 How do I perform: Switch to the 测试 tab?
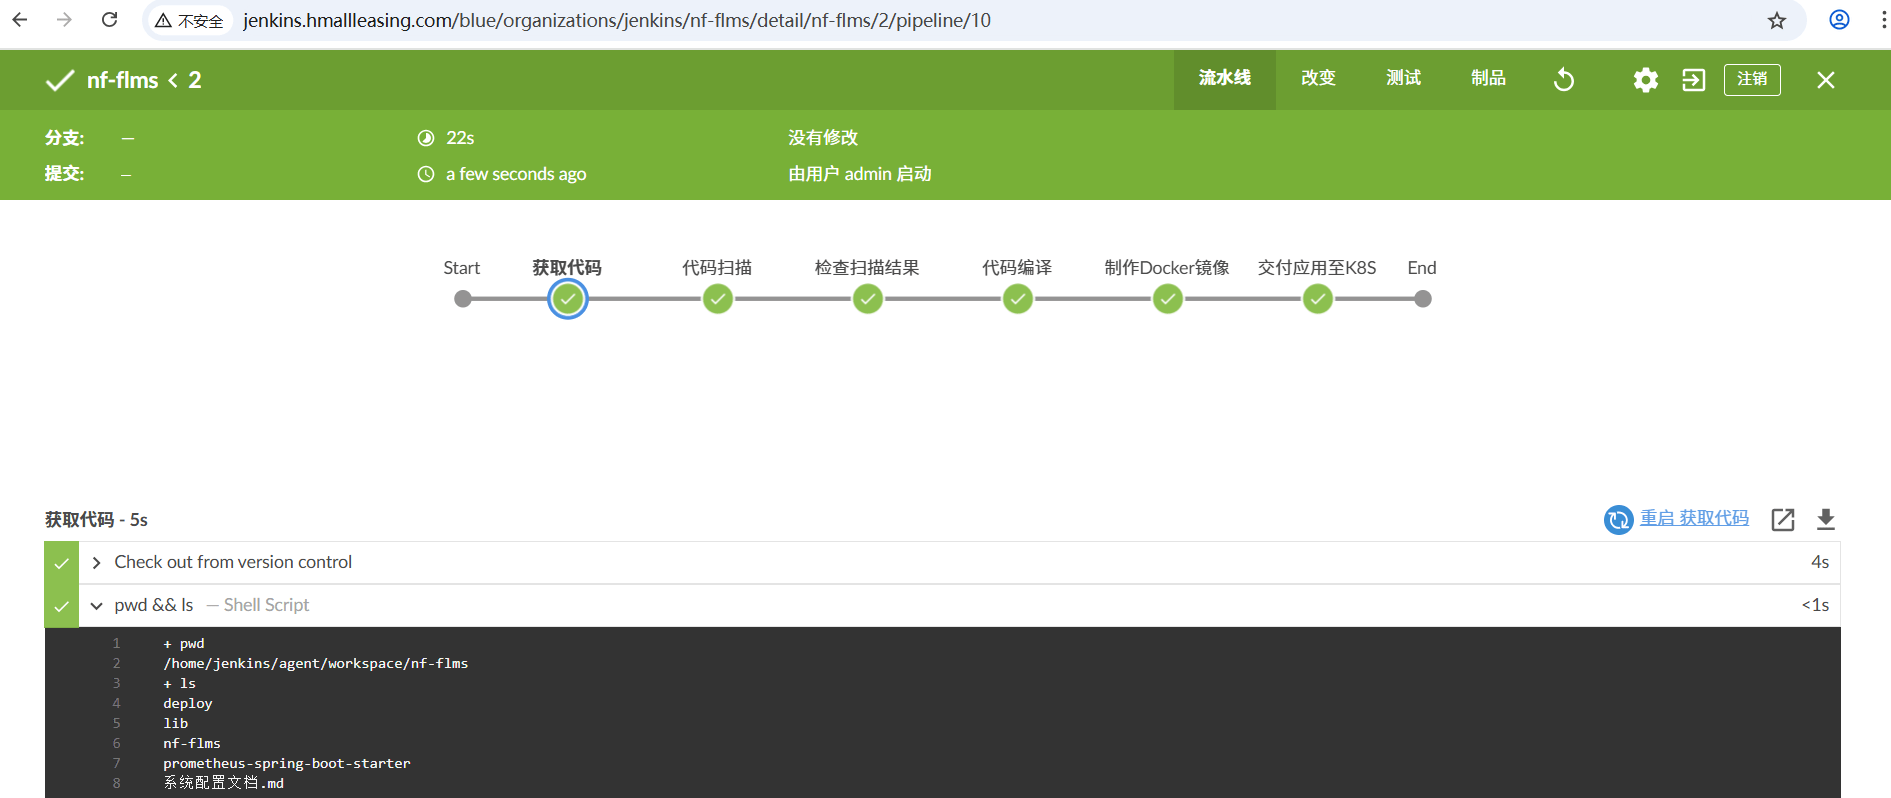(x=1402, y=78)
